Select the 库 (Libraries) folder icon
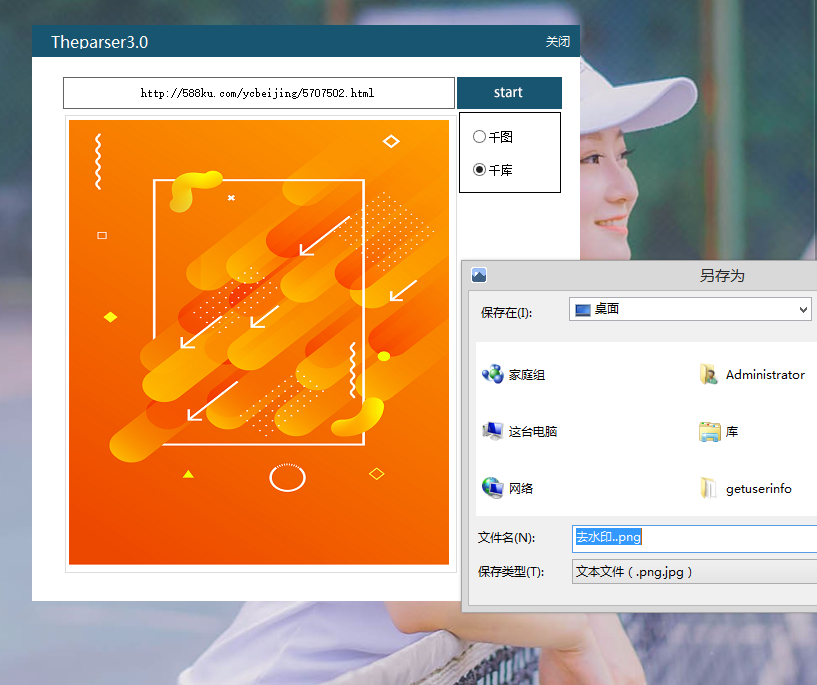The width and height of the screenshot is (817, 685). click(x=709, y=432)
